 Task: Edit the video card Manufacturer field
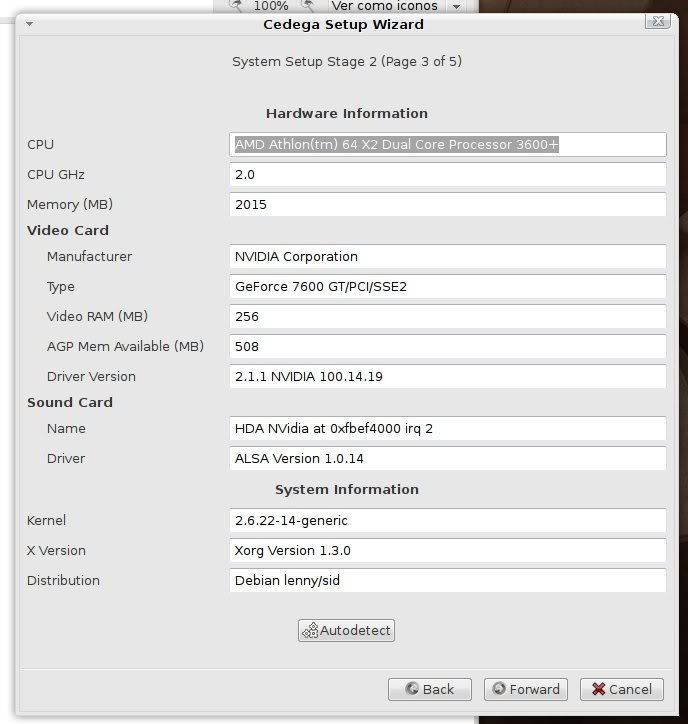tap(447, 256)
